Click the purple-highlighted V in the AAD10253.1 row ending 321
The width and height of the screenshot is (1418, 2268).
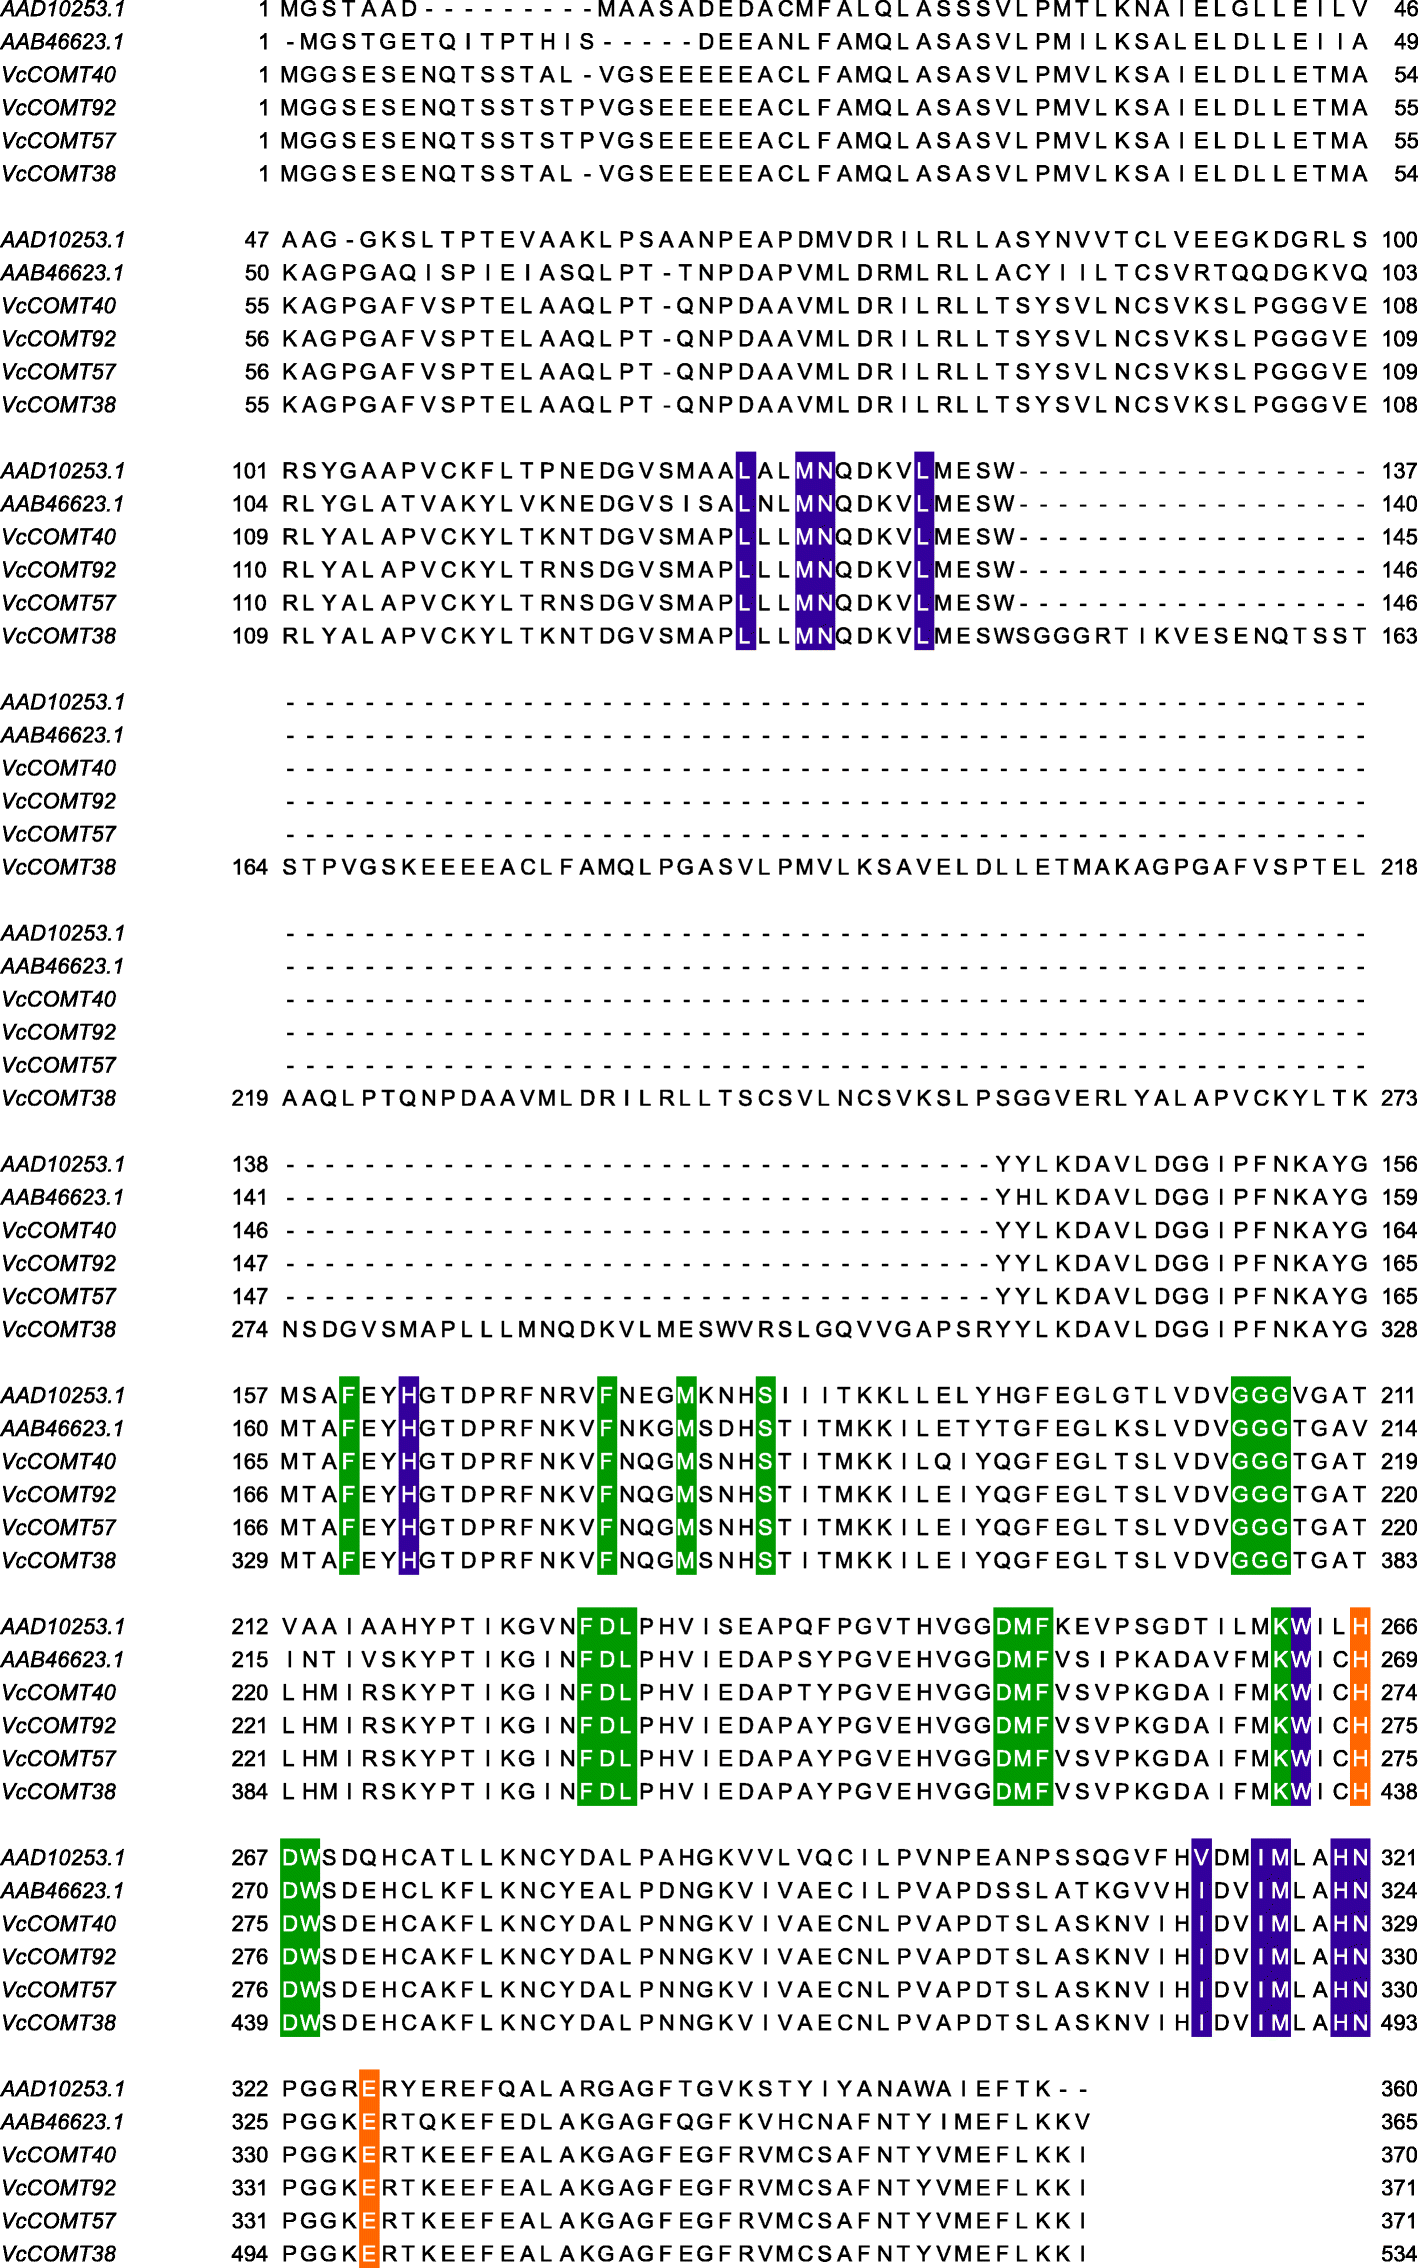(x=1201, y=1857)
